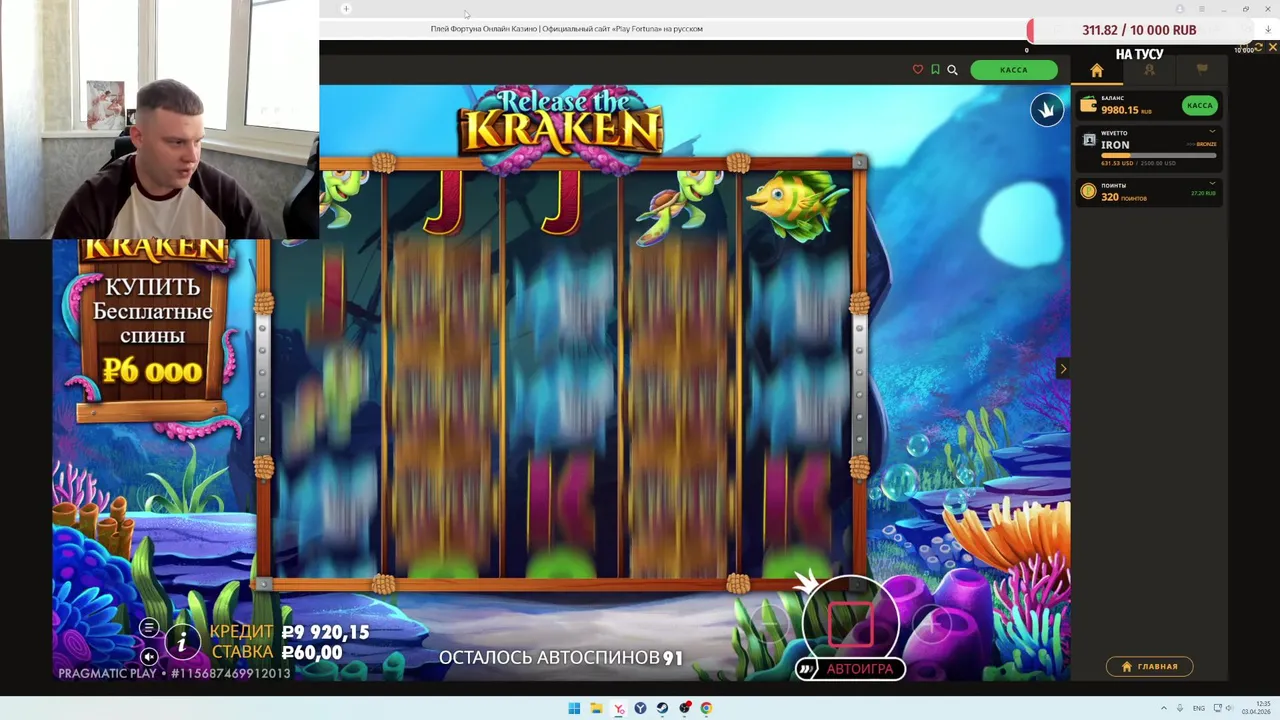
Task: Switch to the flag tab in sidebar
Action: (1202, 70)
